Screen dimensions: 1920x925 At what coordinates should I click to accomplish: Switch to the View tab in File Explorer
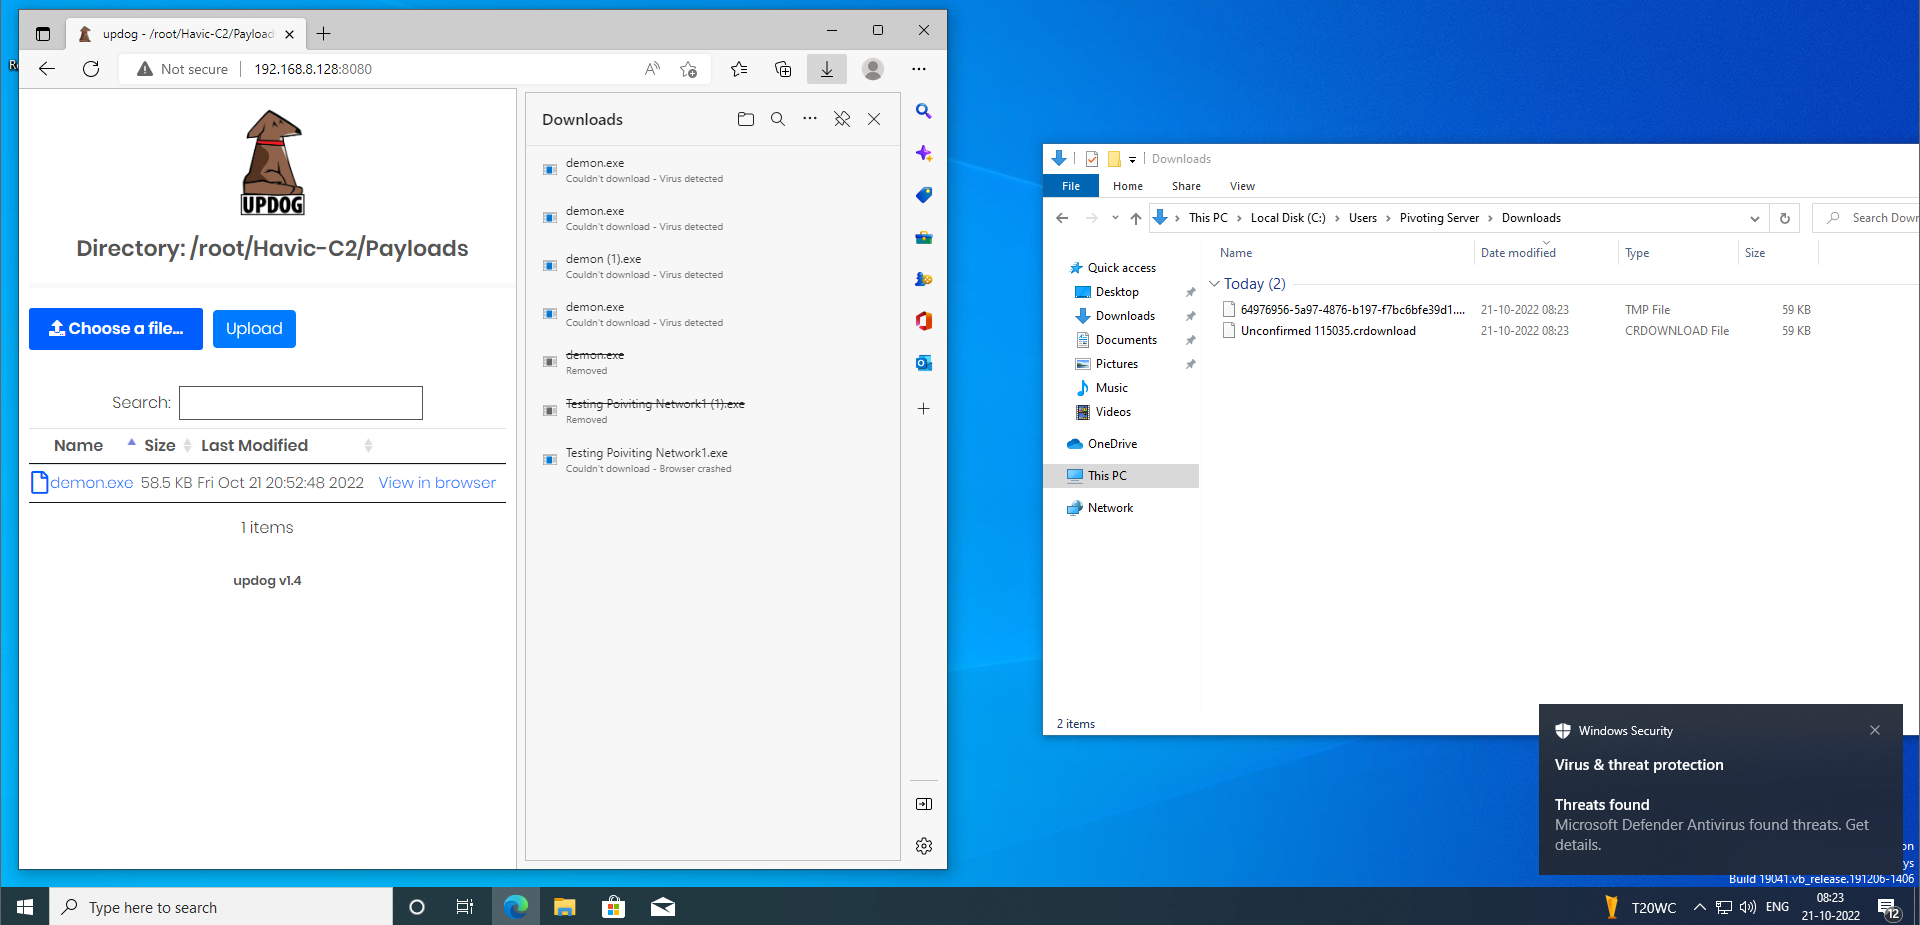(1241, 186)
